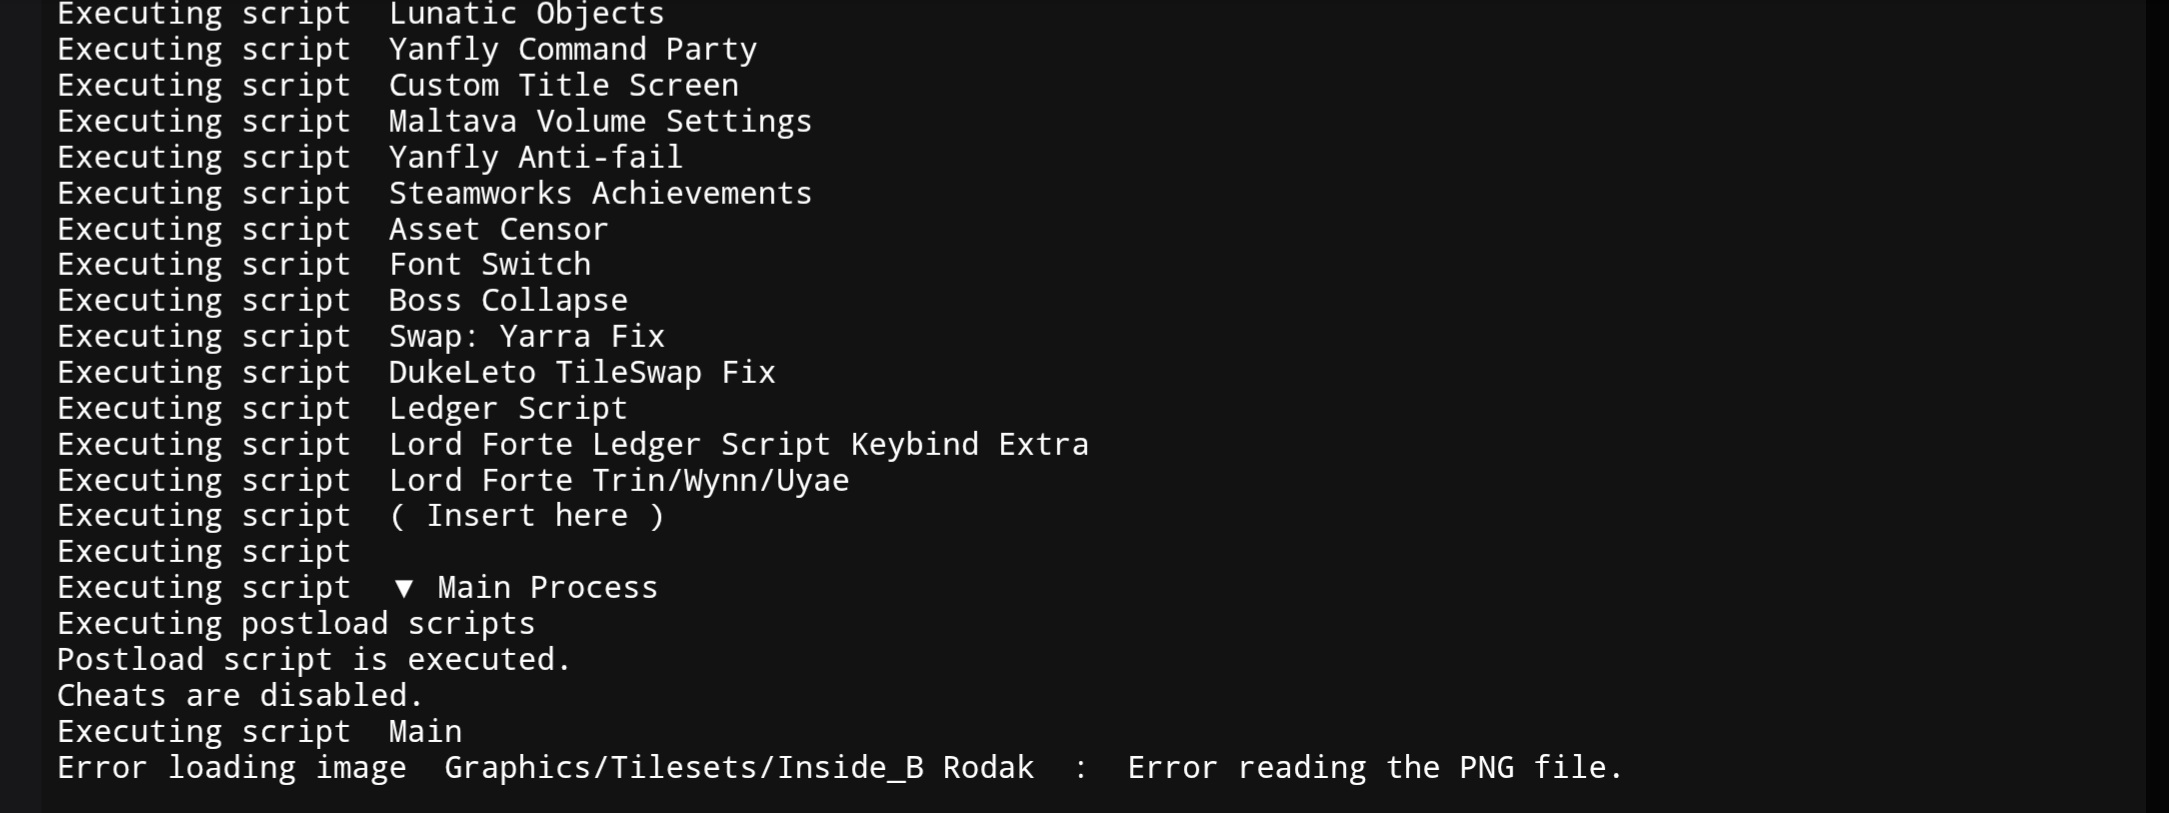Click on "Custom Title Screen" log entry
The width and height of the screenshot is (2169, 813).
tap(563, 86)
